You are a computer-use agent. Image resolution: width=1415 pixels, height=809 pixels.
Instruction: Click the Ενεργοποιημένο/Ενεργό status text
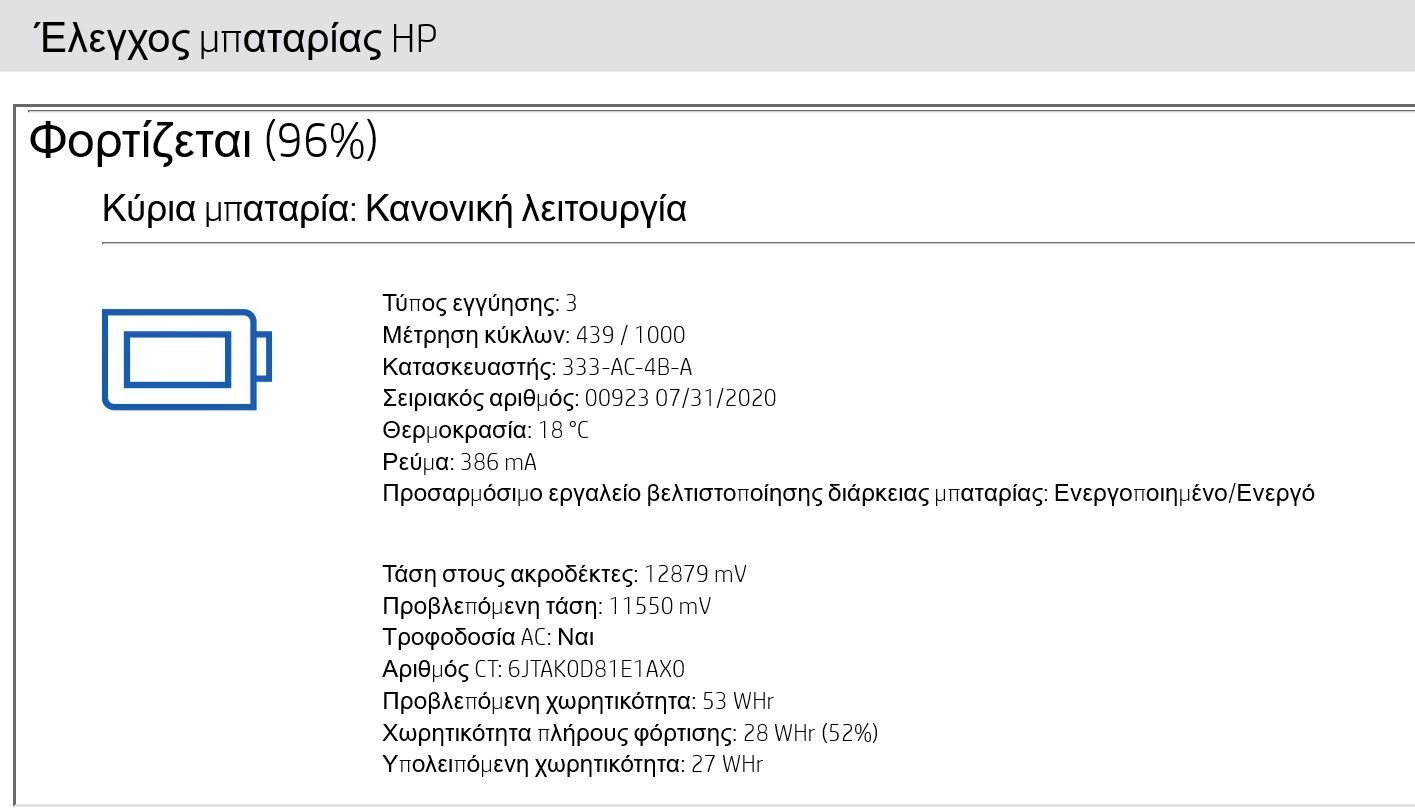1184,494
